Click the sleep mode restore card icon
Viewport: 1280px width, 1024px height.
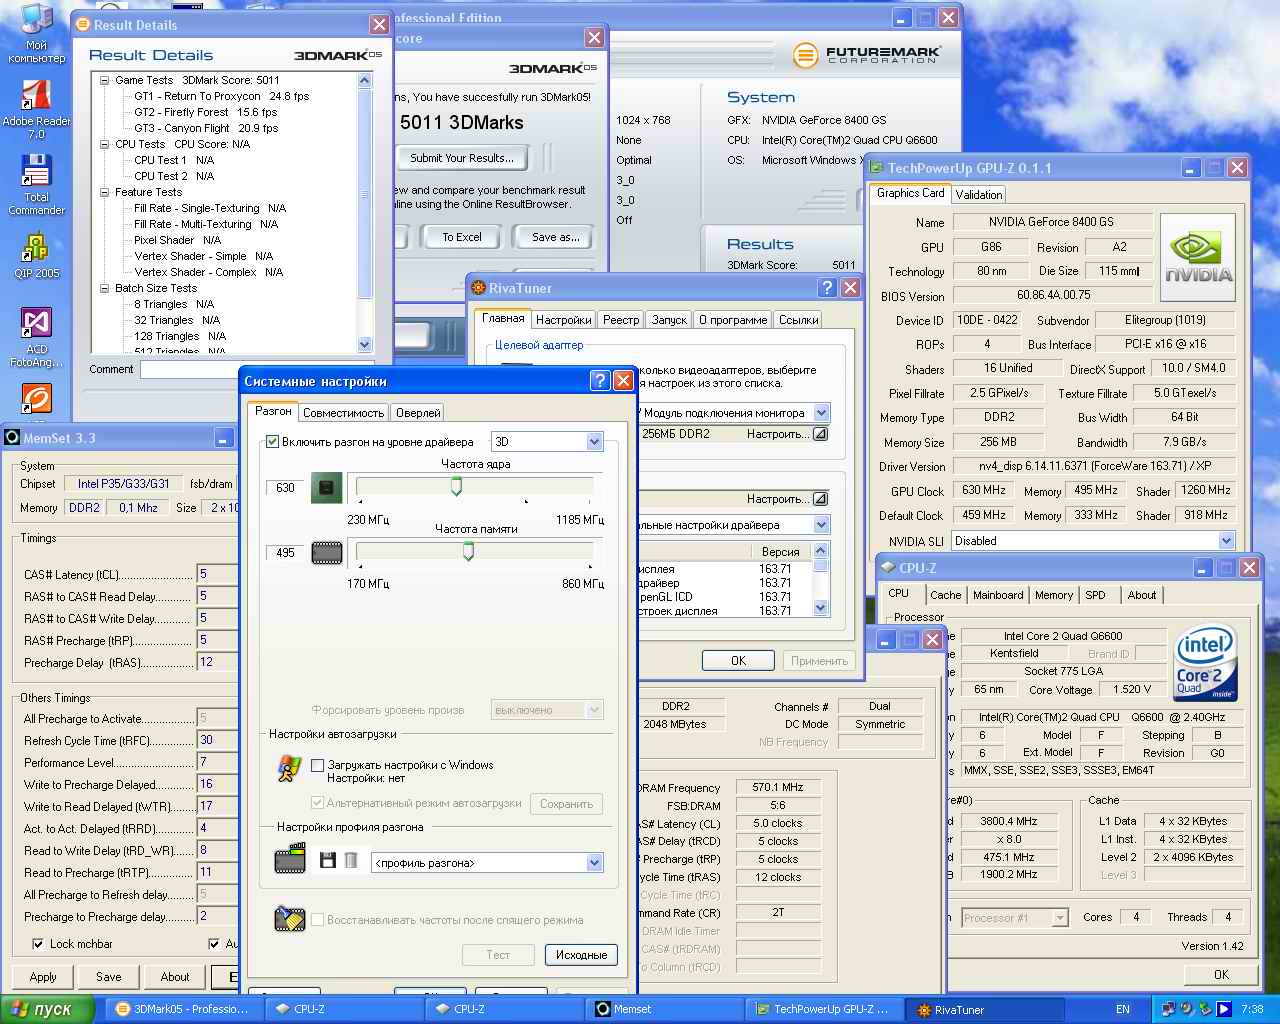(290, 919)
